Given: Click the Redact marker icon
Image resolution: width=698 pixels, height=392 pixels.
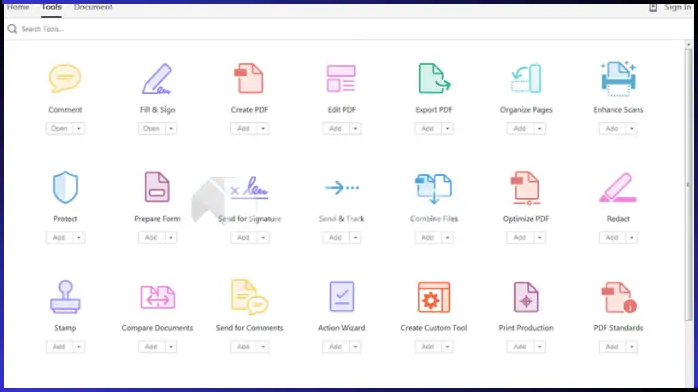Looking at the screenshot, I should 618,188.
